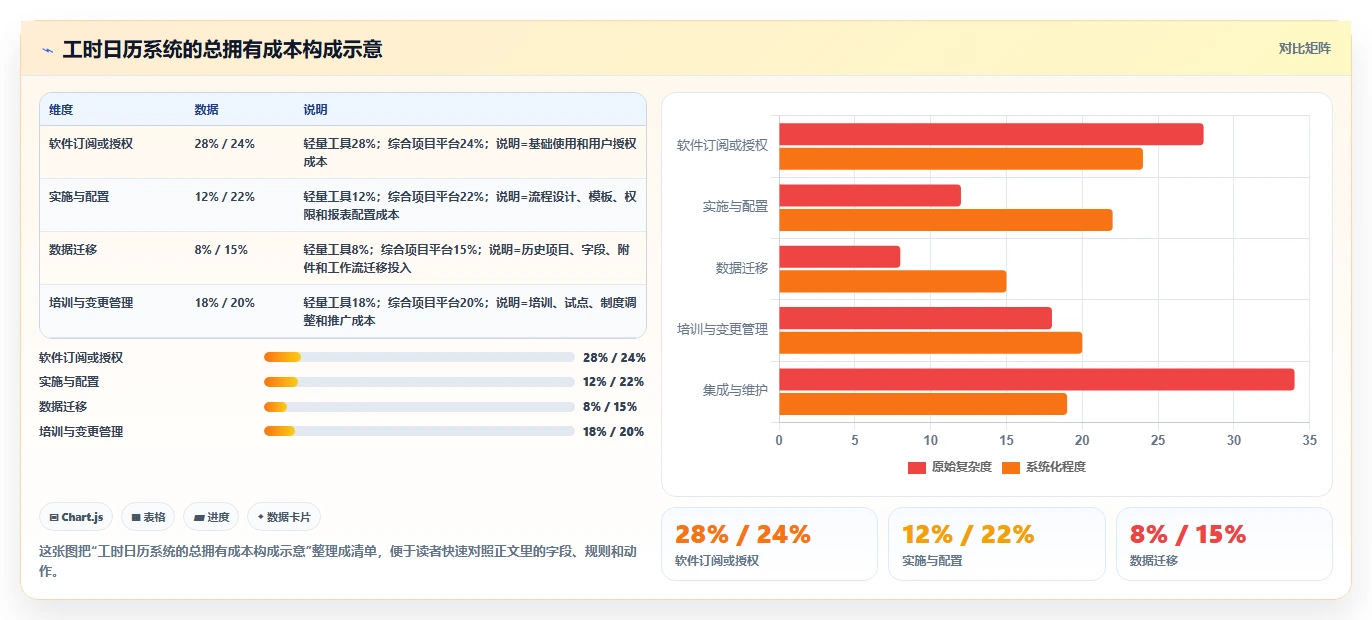
Task: Click the 35 tick on chart axis
Action: (1309, 440)
